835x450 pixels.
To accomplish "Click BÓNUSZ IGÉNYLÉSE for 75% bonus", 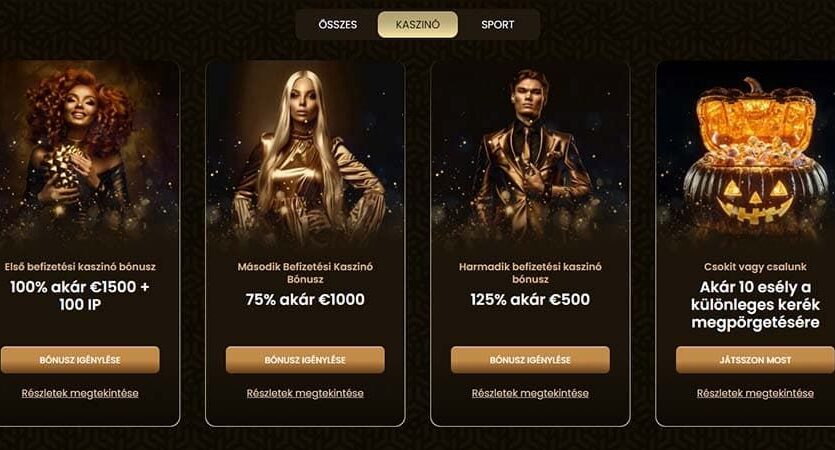I will coord(305,360).
